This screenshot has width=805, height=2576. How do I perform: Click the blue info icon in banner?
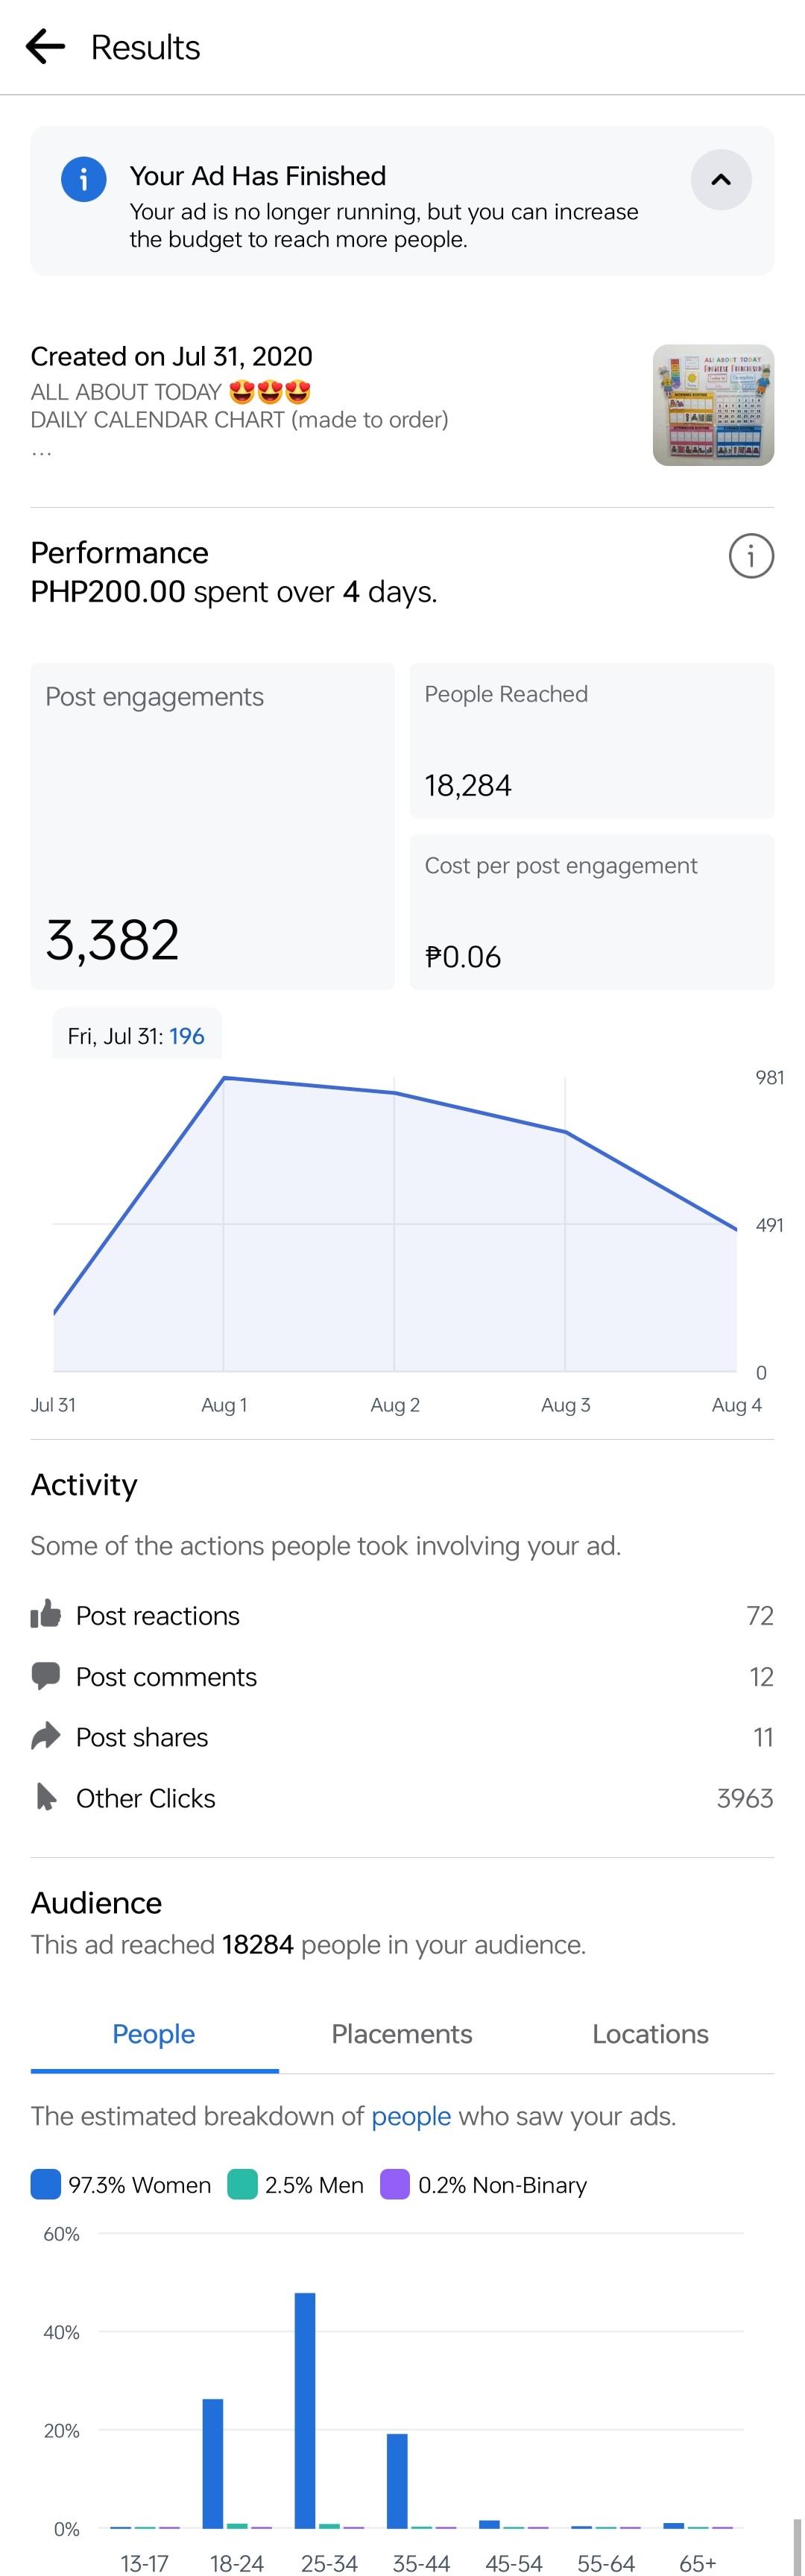[84, 179]
